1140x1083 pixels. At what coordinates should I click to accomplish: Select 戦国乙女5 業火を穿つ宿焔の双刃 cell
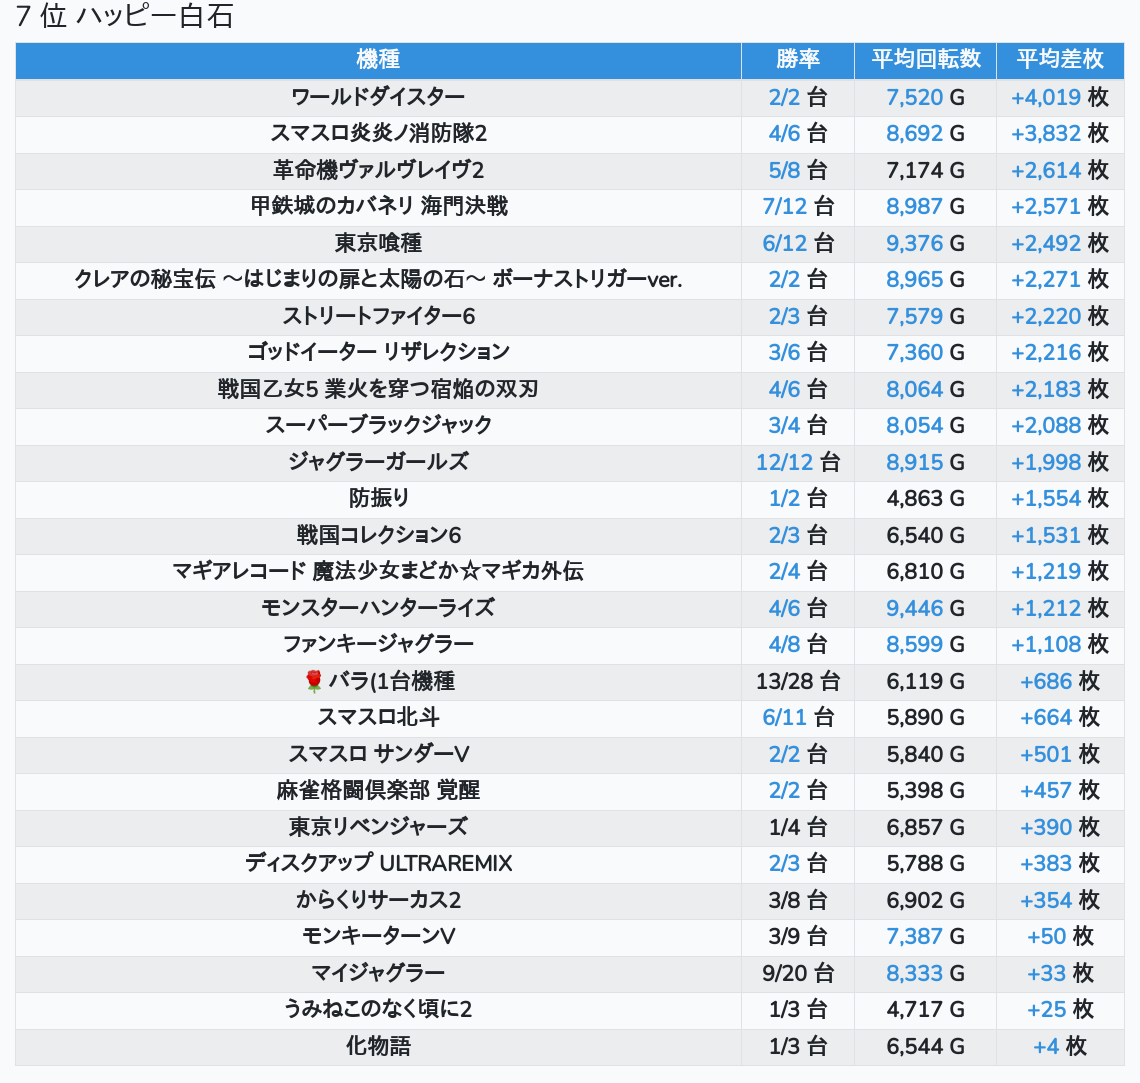(x=378, y=389)
